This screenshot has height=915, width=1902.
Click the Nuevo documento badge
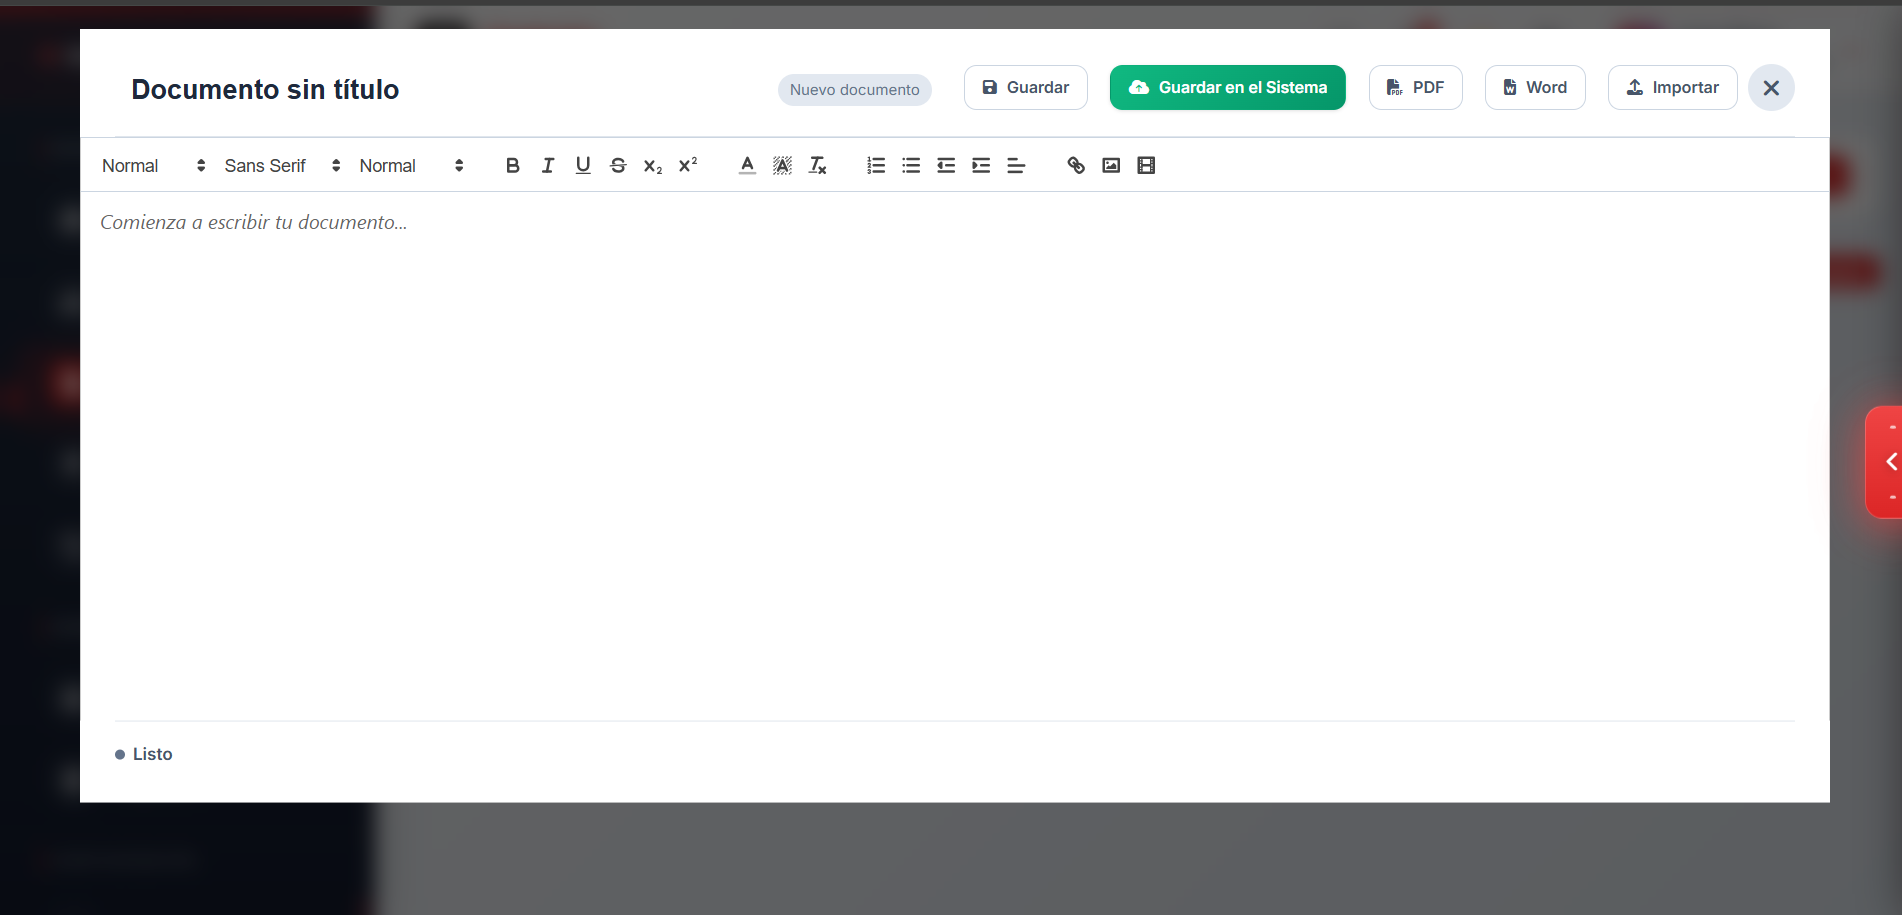tap(855, 90)
